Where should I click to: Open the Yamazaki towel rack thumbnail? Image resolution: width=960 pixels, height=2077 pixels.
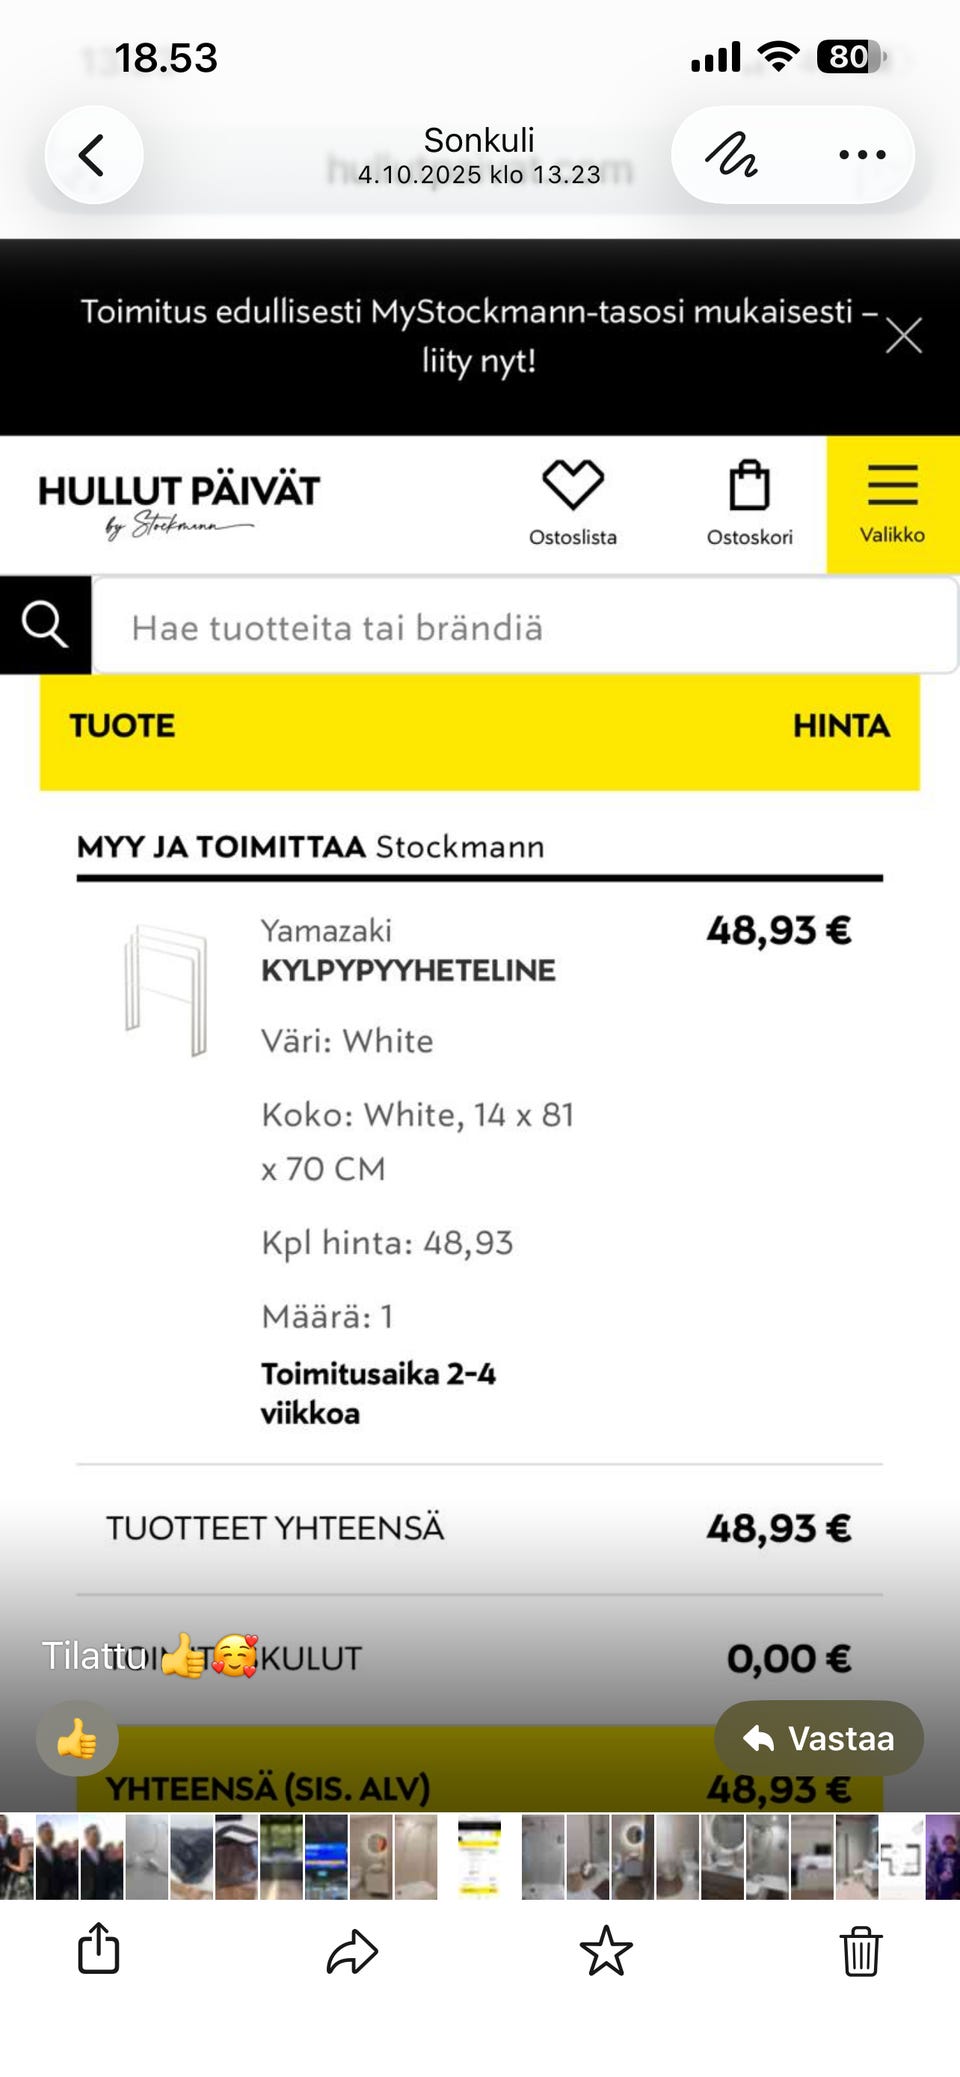point(166,989)
